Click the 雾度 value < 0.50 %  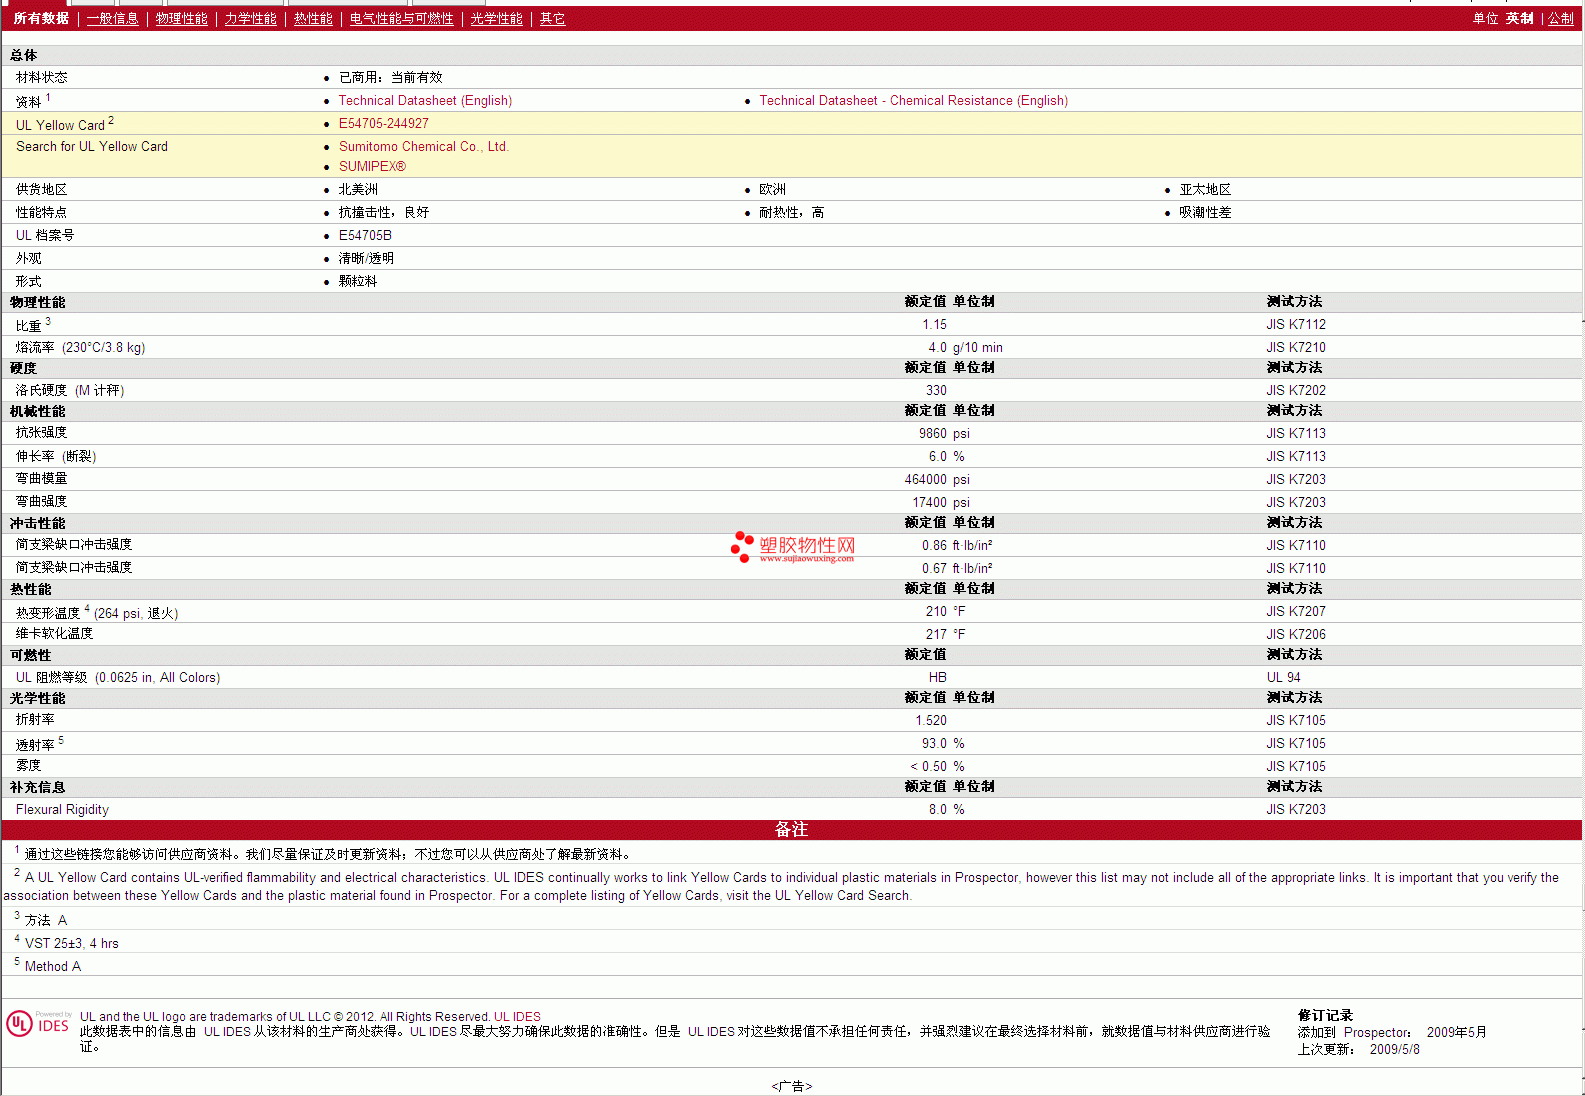click(937, 767)
